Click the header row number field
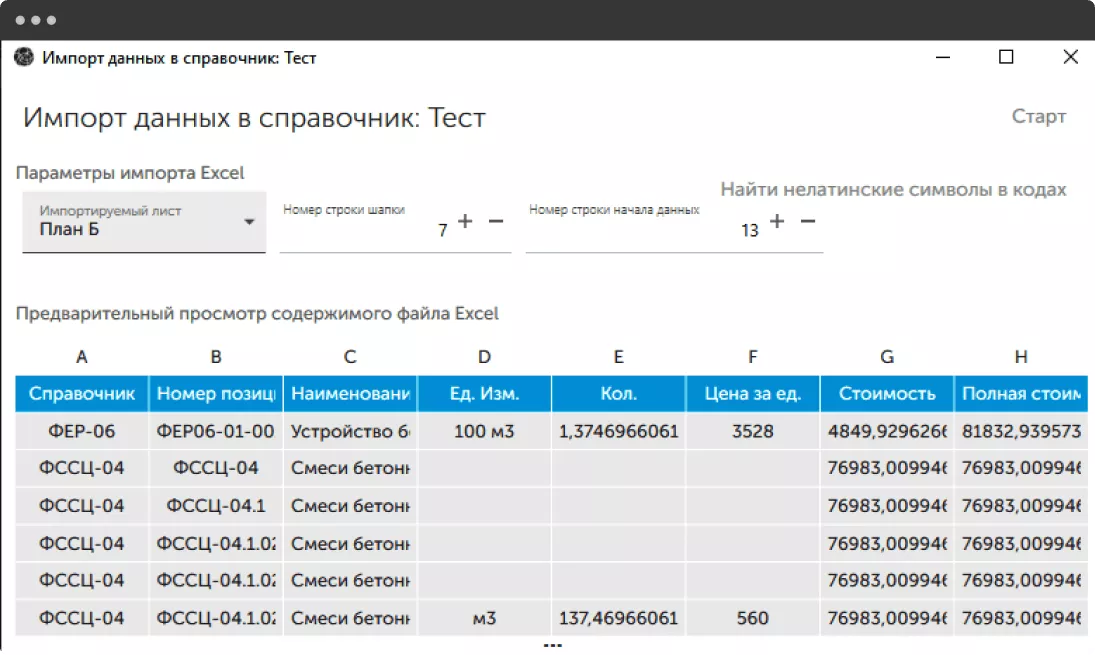This screenshot has width=1095, height=655. (x=365, y=230)
